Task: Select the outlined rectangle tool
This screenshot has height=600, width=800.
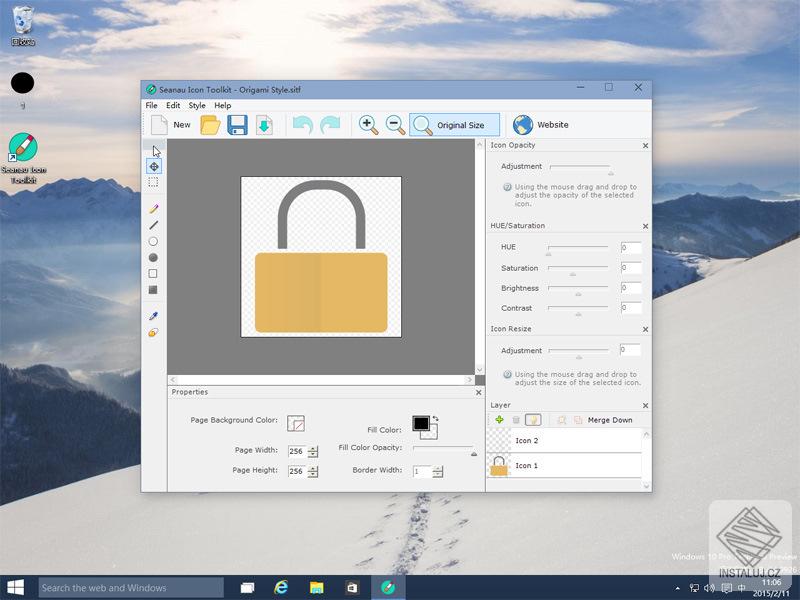Action: (153, 274)
